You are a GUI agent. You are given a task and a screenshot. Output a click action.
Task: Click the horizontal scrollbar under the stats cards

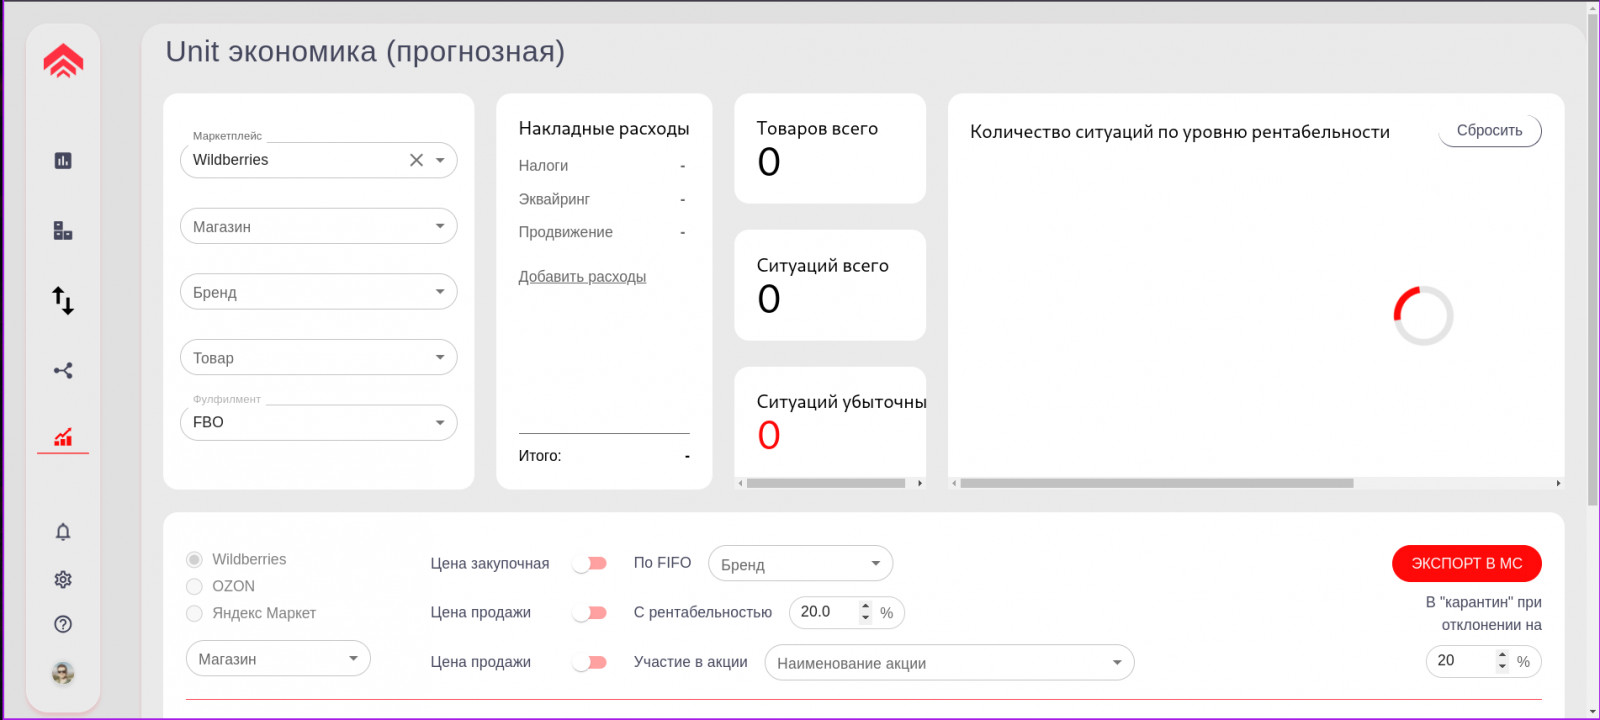point(826,483)
